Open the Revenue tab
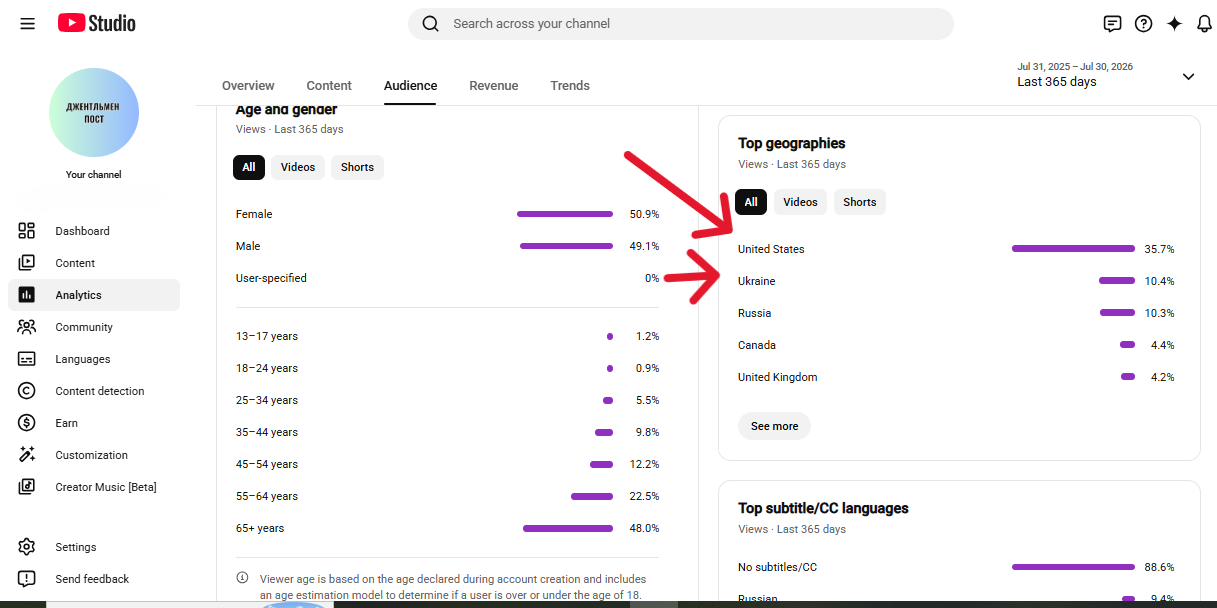 point(494,86)
